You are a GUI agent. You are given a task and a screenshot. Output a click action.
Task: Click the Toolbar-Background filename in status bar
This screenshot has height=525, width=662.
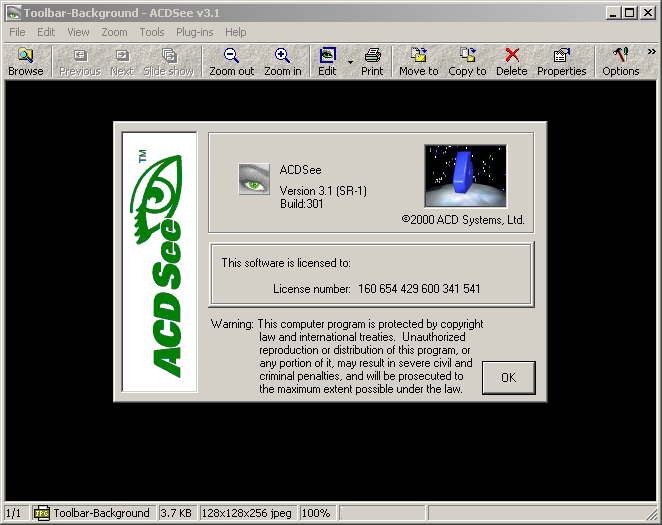(101, 513)
